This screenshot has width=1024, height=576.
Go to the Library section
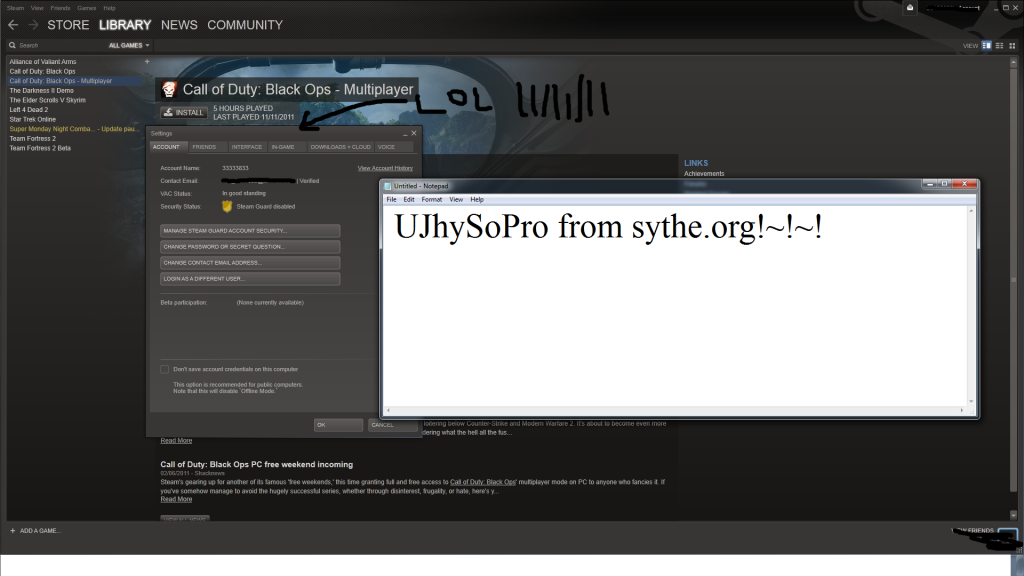pyautogui.click(x=125, y=25)
